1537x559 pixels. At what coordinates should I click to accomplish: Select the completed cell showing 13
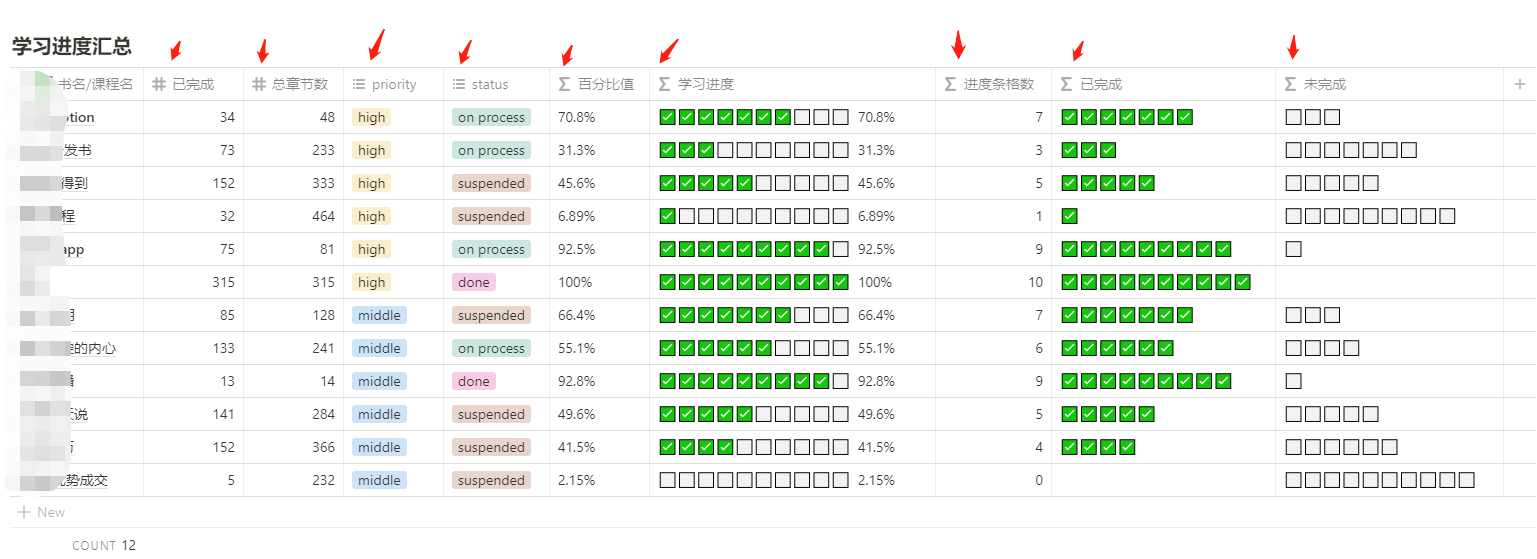click(193, 381)
